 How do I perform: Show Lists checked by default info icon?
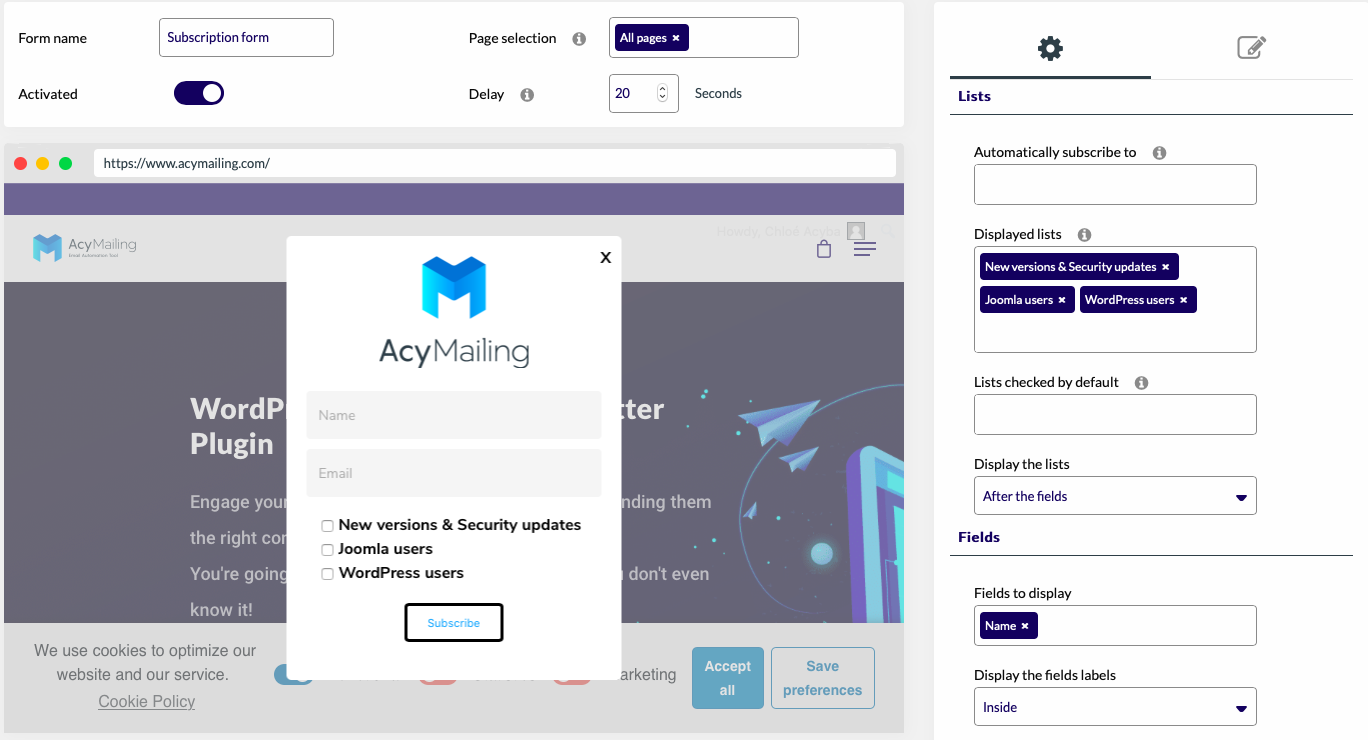(1141, 383)
